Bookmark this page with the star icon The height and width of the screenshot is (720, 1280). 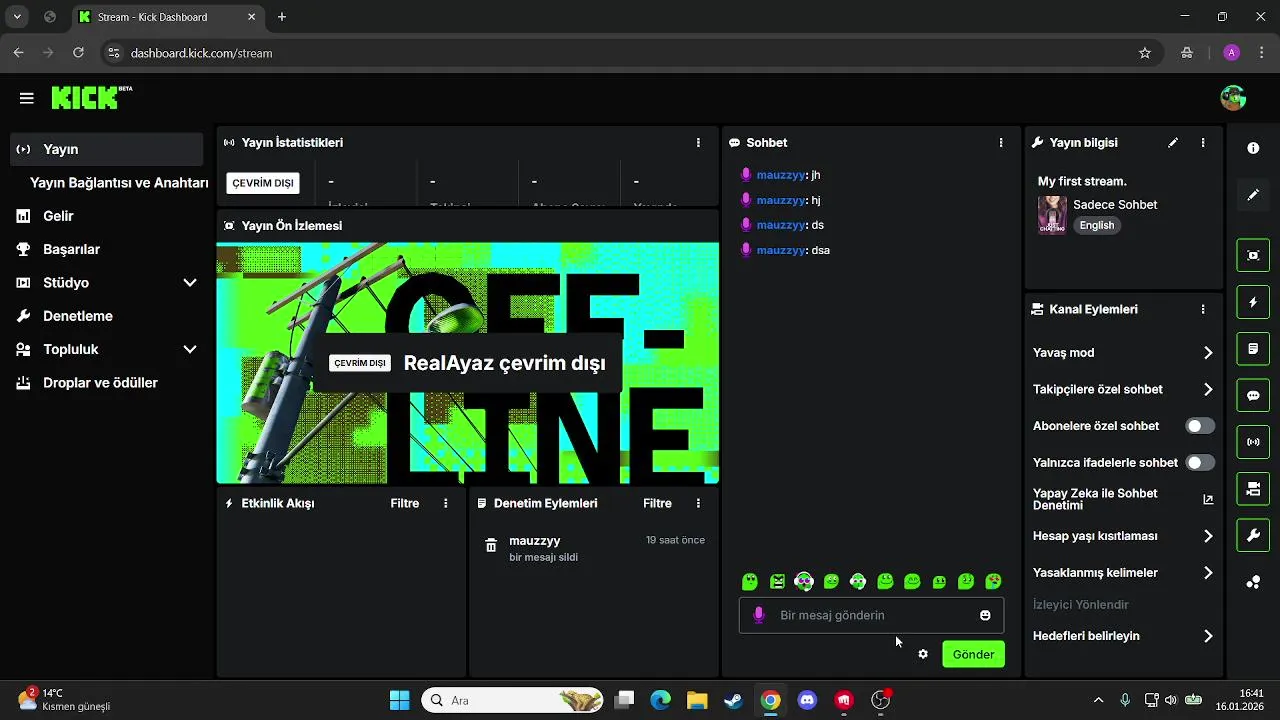(x=1145, y=53)
